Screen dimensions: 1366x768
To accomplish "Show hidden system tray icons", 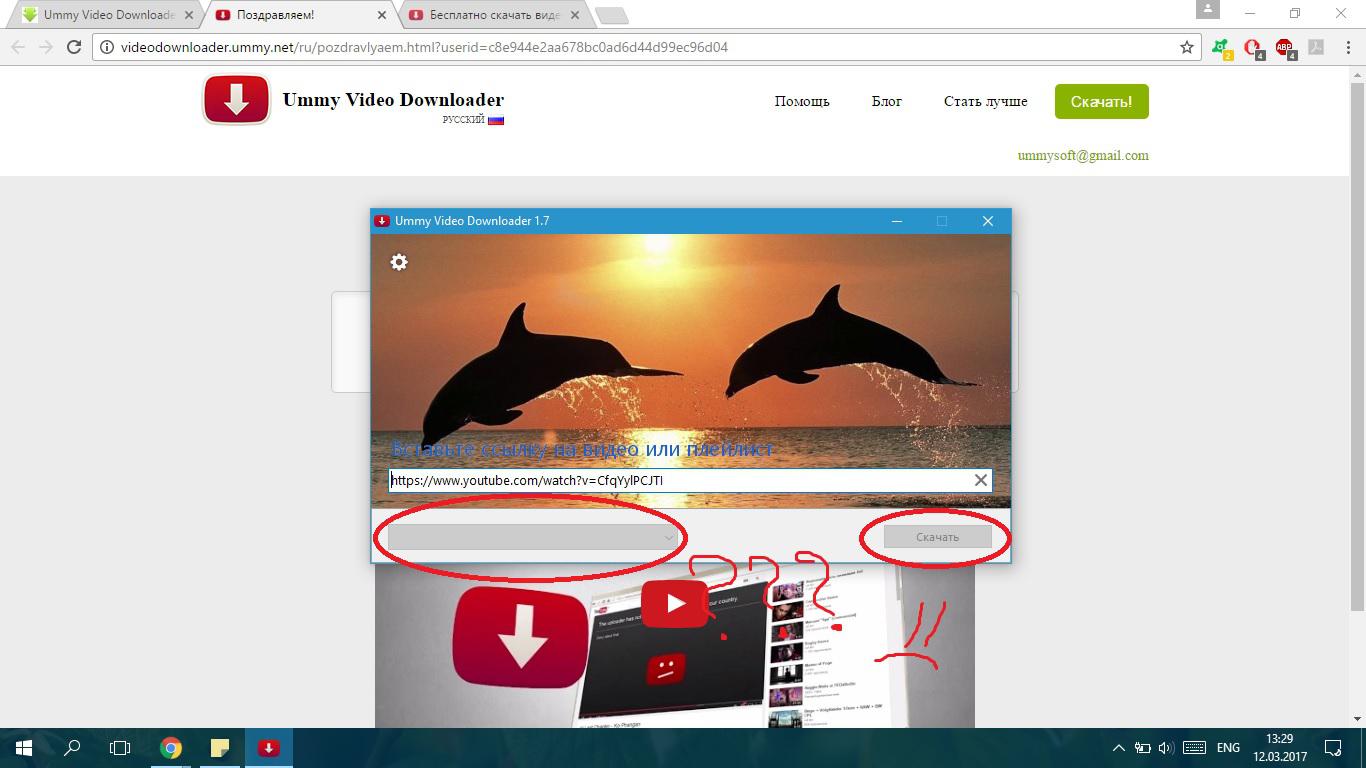I will (x=1119, y=747).
